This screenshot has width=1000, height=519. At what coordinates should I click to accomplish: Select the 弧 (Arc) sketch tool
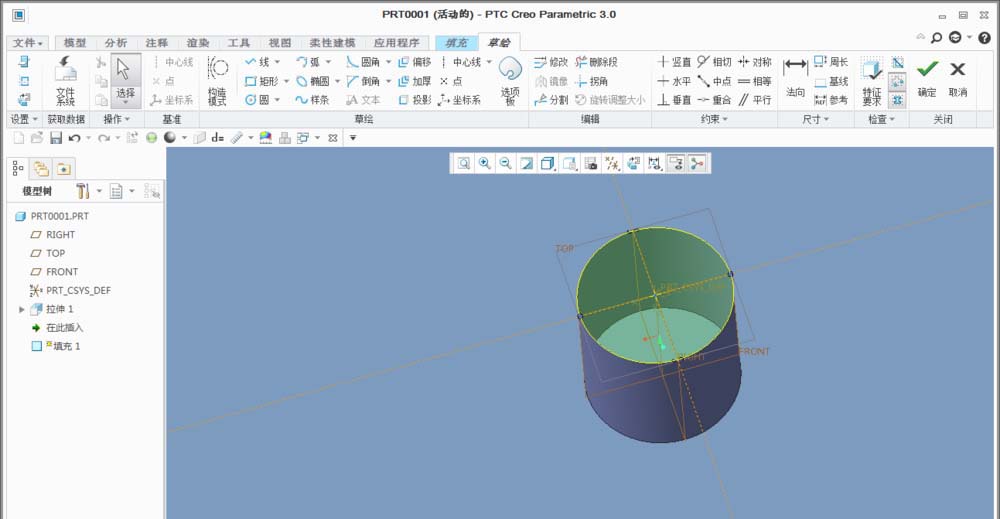[308, 62]
